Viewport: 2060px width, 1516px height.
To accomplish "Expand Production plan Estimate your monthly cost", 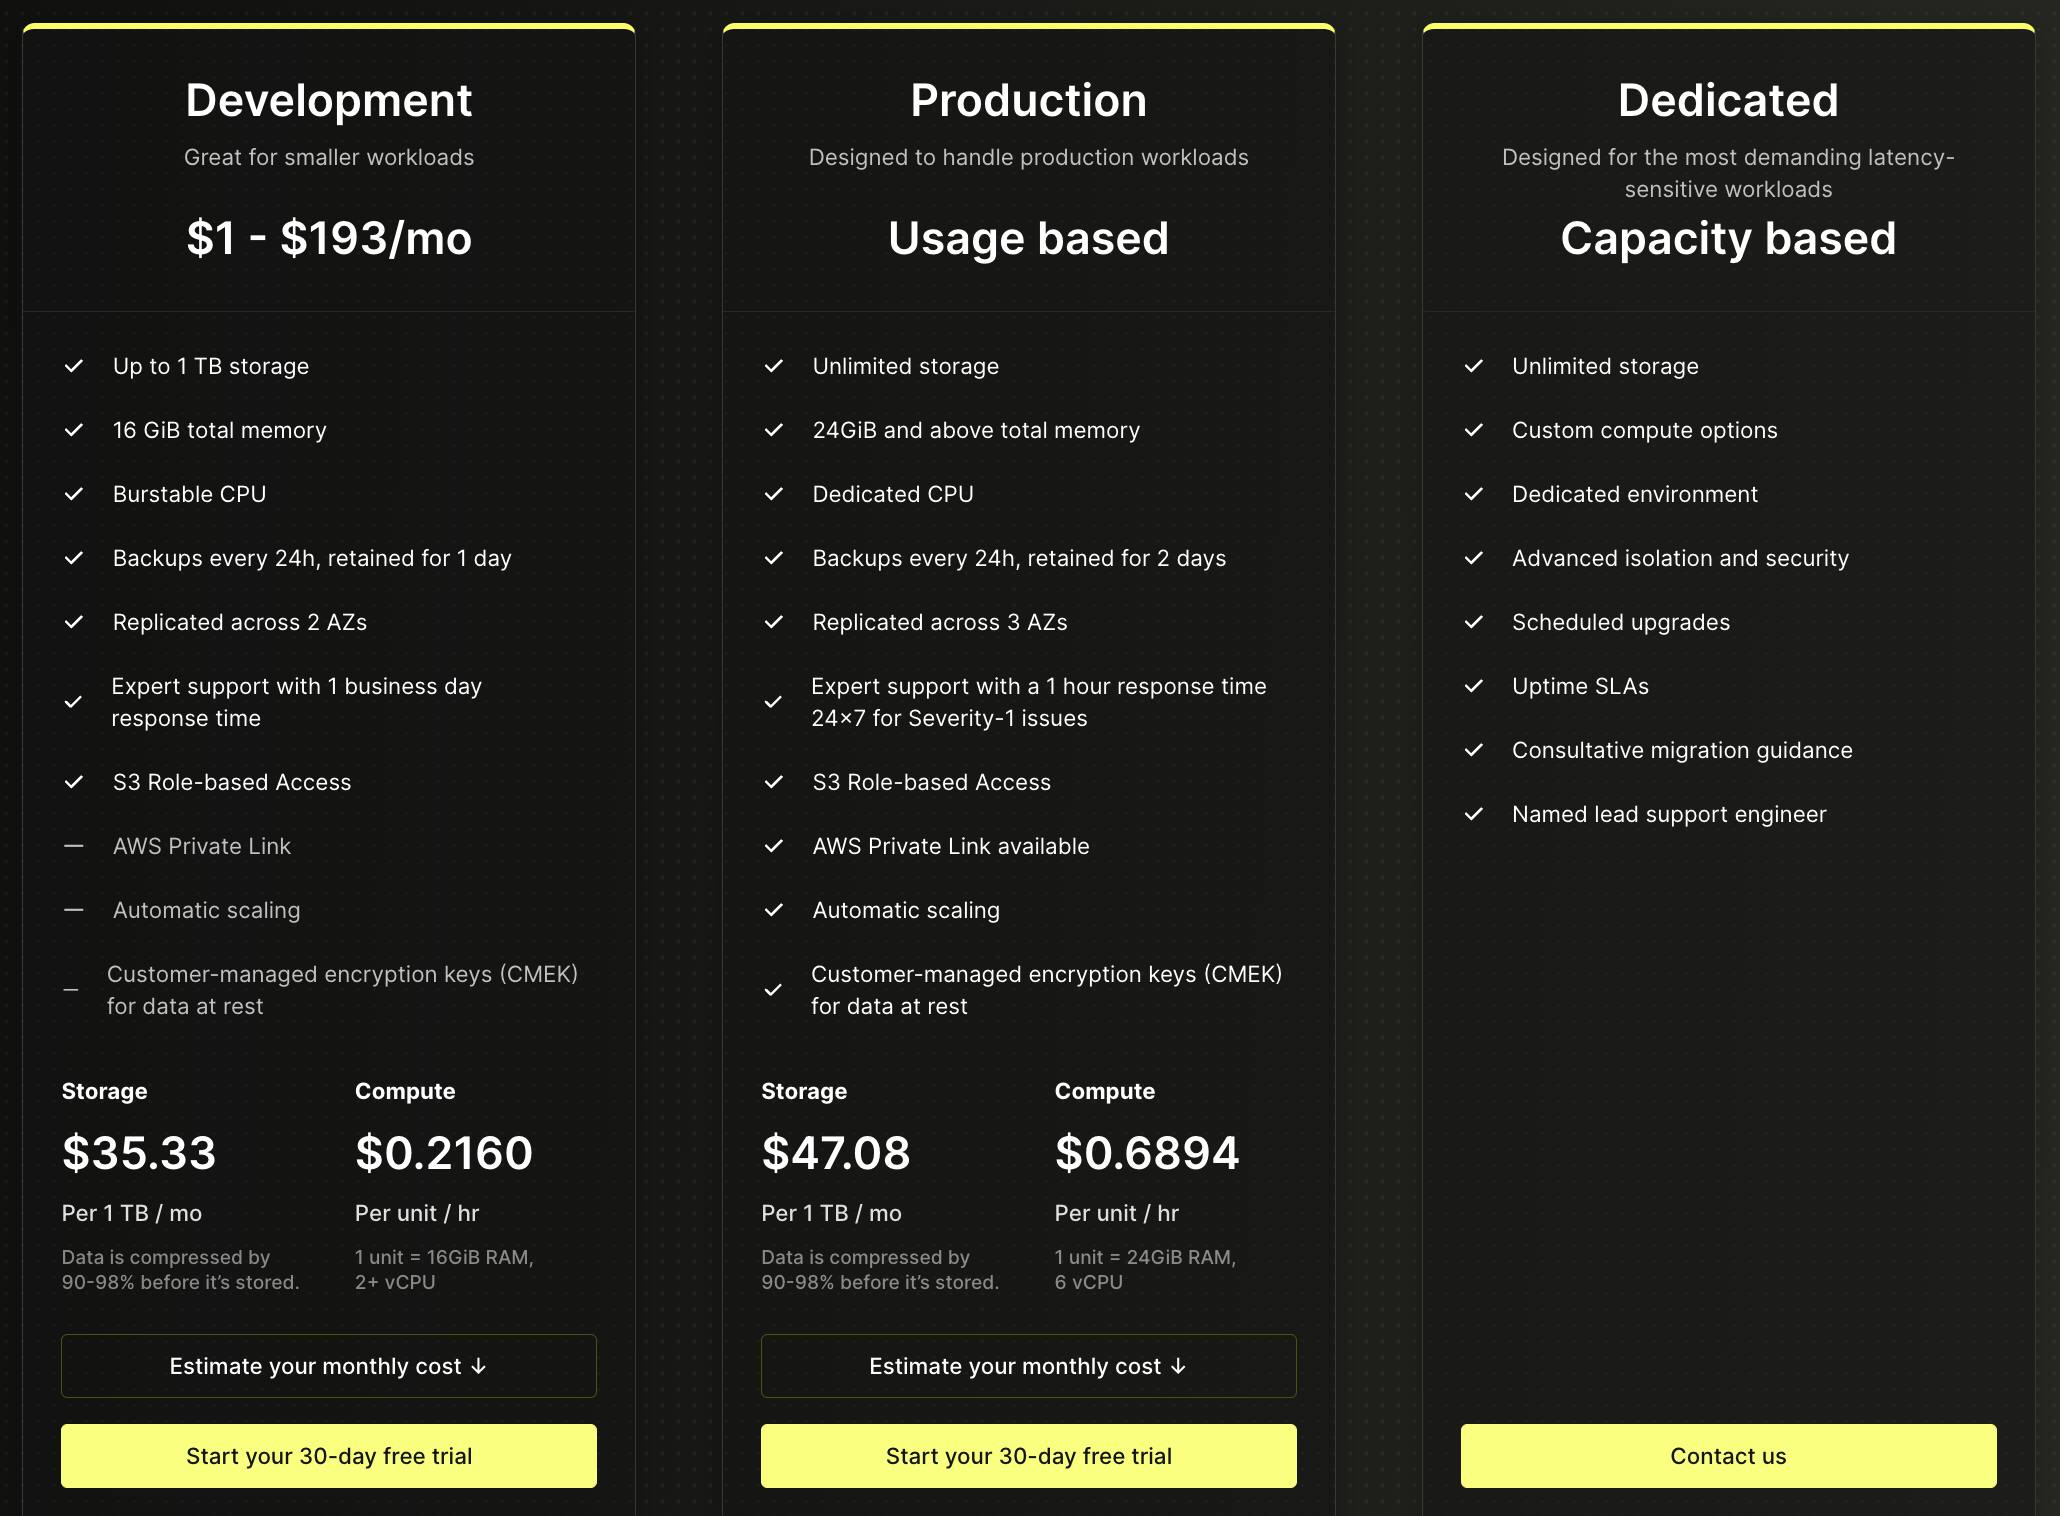I will 1028,1366.
